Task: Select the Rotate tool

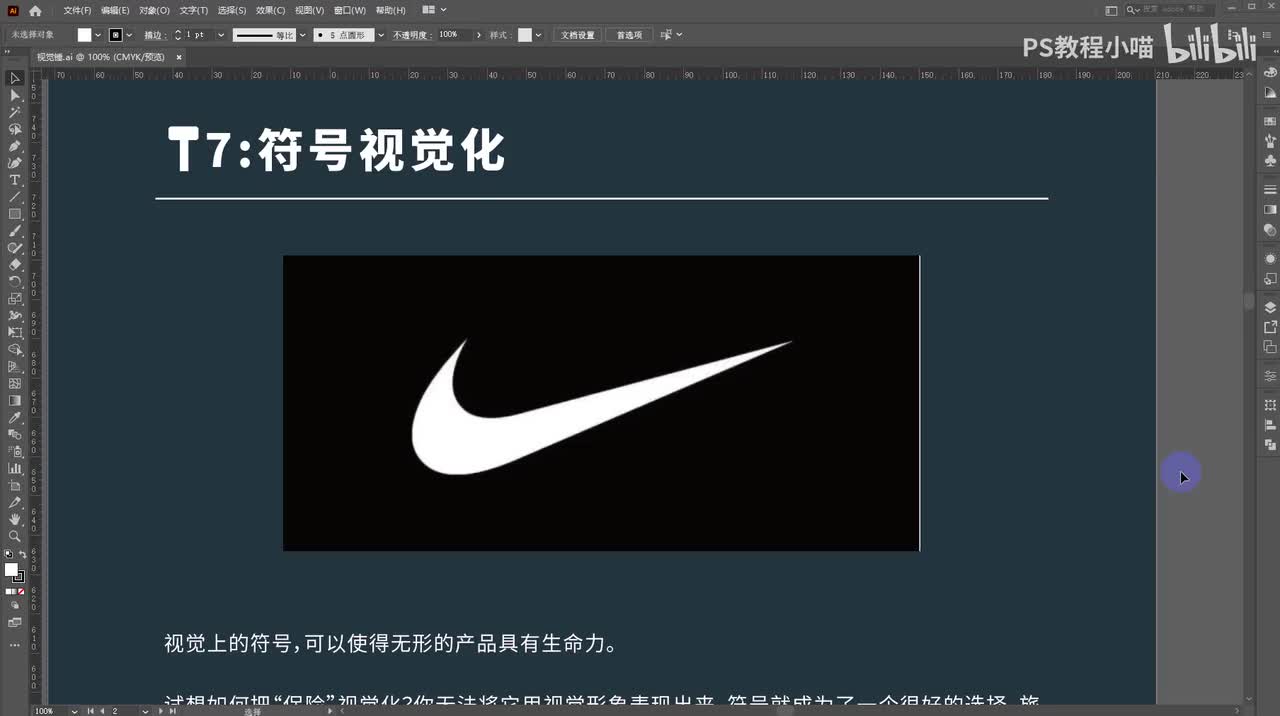Action: coord(15,282)
